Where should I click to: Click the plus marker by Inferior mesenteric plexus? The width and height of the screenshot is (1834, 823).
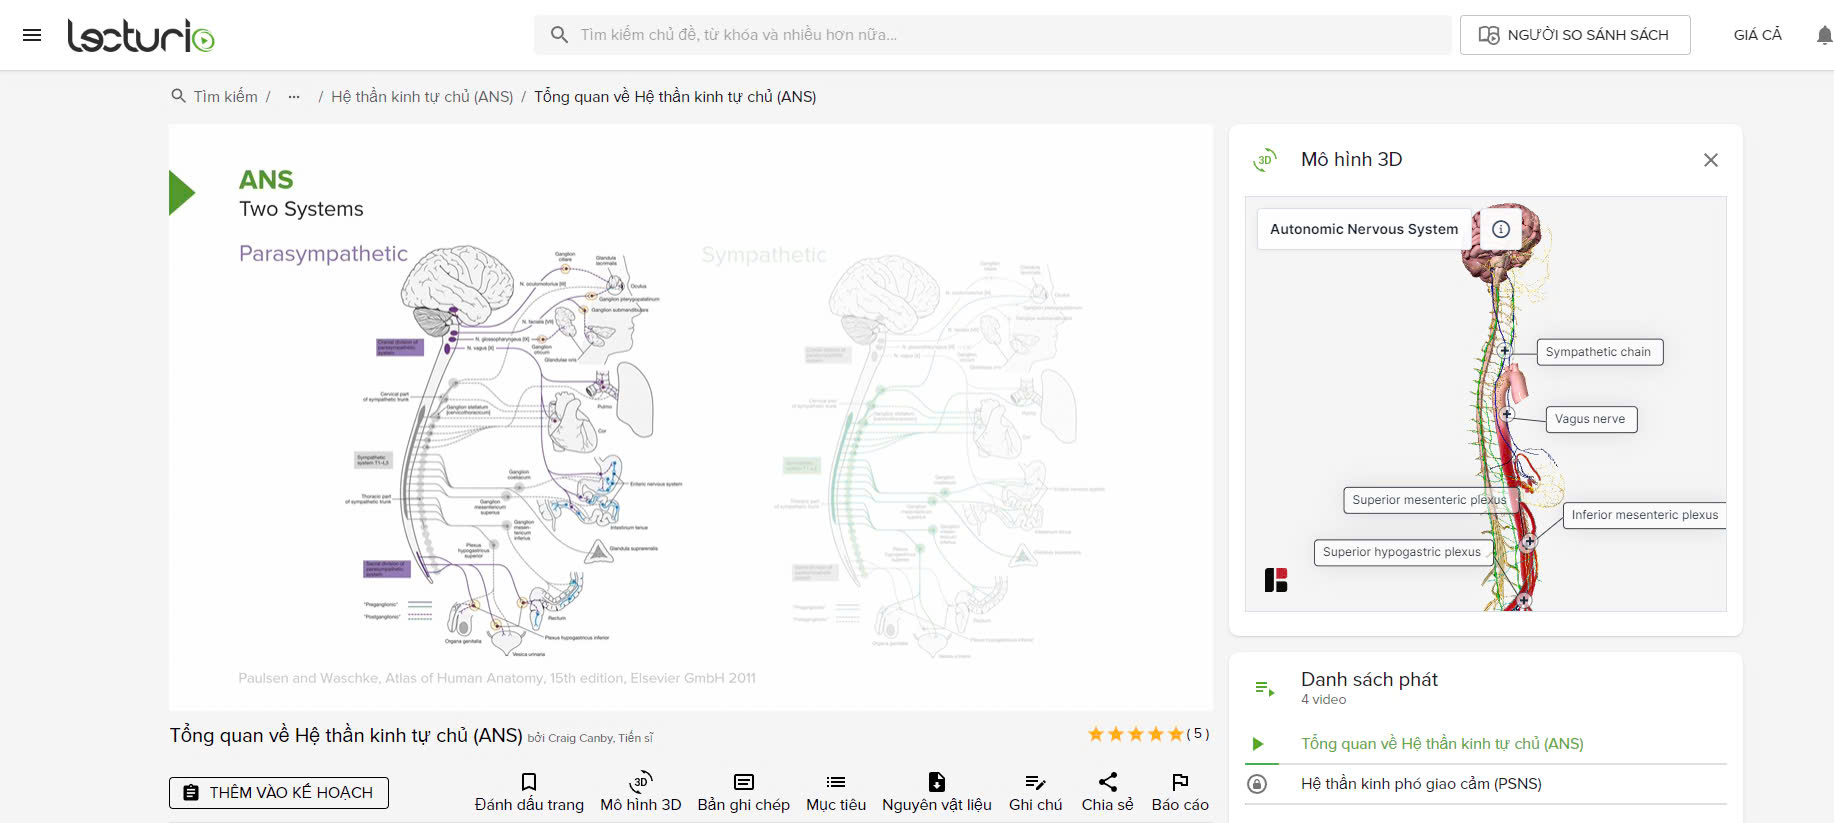tap(1529, 542)
